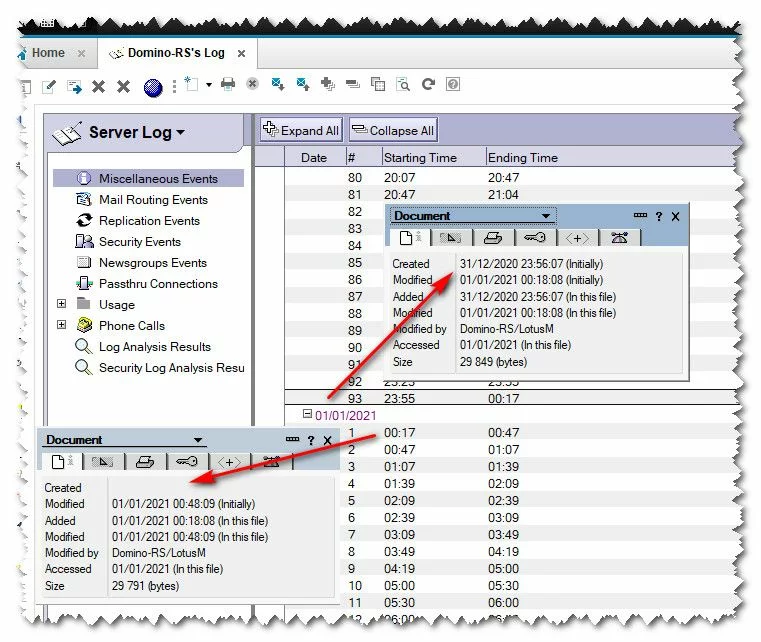Click the print icon in the toolbar

click(227, 85)
